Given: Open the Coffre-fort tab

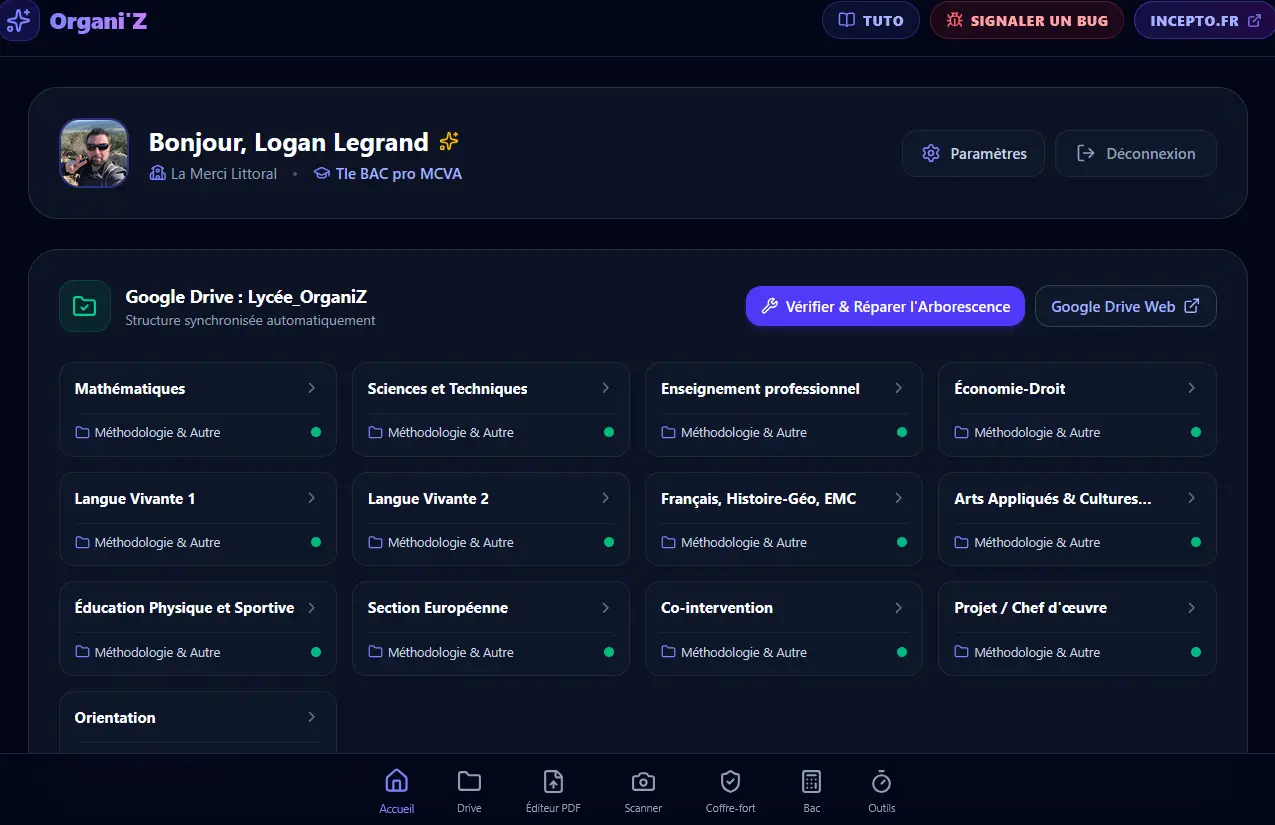Looking at the screenshot, I should click(730, 791).
